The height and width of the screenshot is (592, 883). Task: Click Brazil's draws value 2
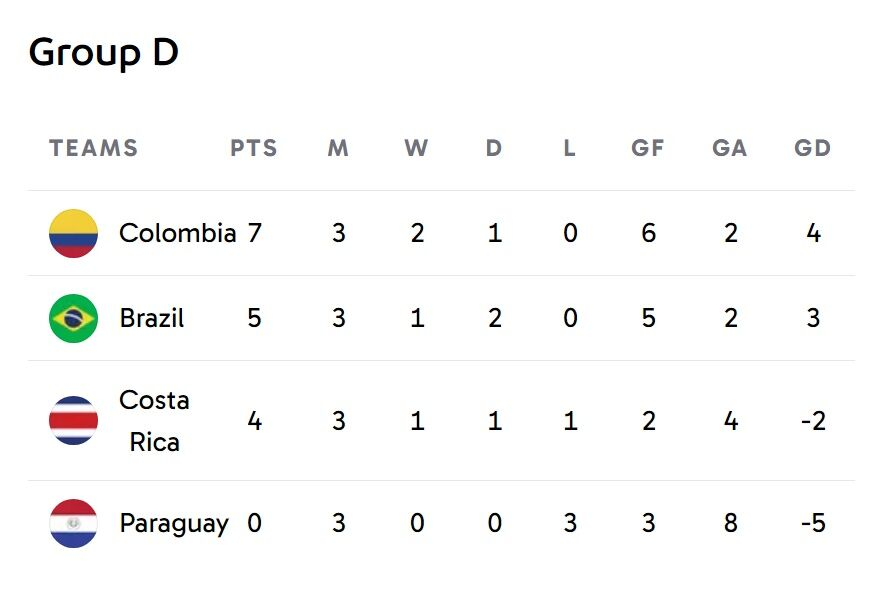coord(494,318)
